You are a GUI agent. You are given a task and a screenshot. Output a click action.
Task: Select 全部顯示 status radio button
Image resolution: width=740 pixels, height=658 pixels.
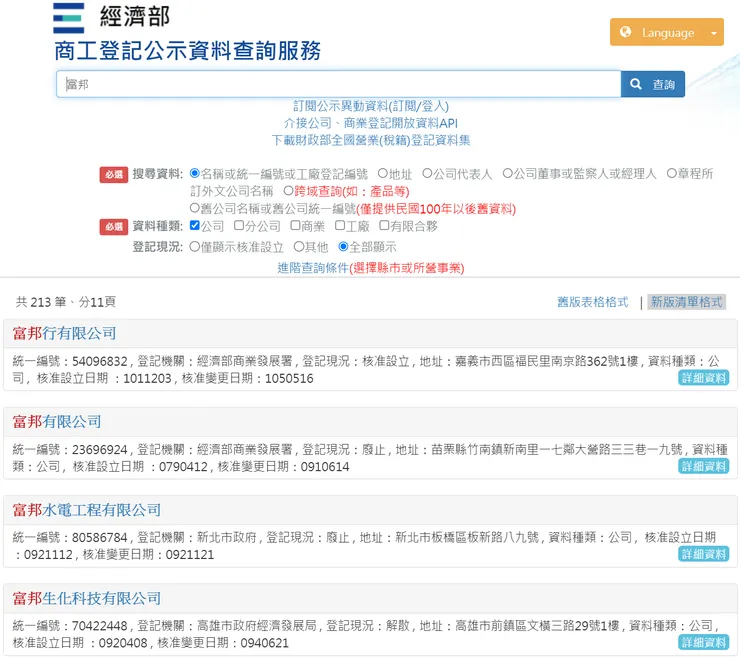343,246
